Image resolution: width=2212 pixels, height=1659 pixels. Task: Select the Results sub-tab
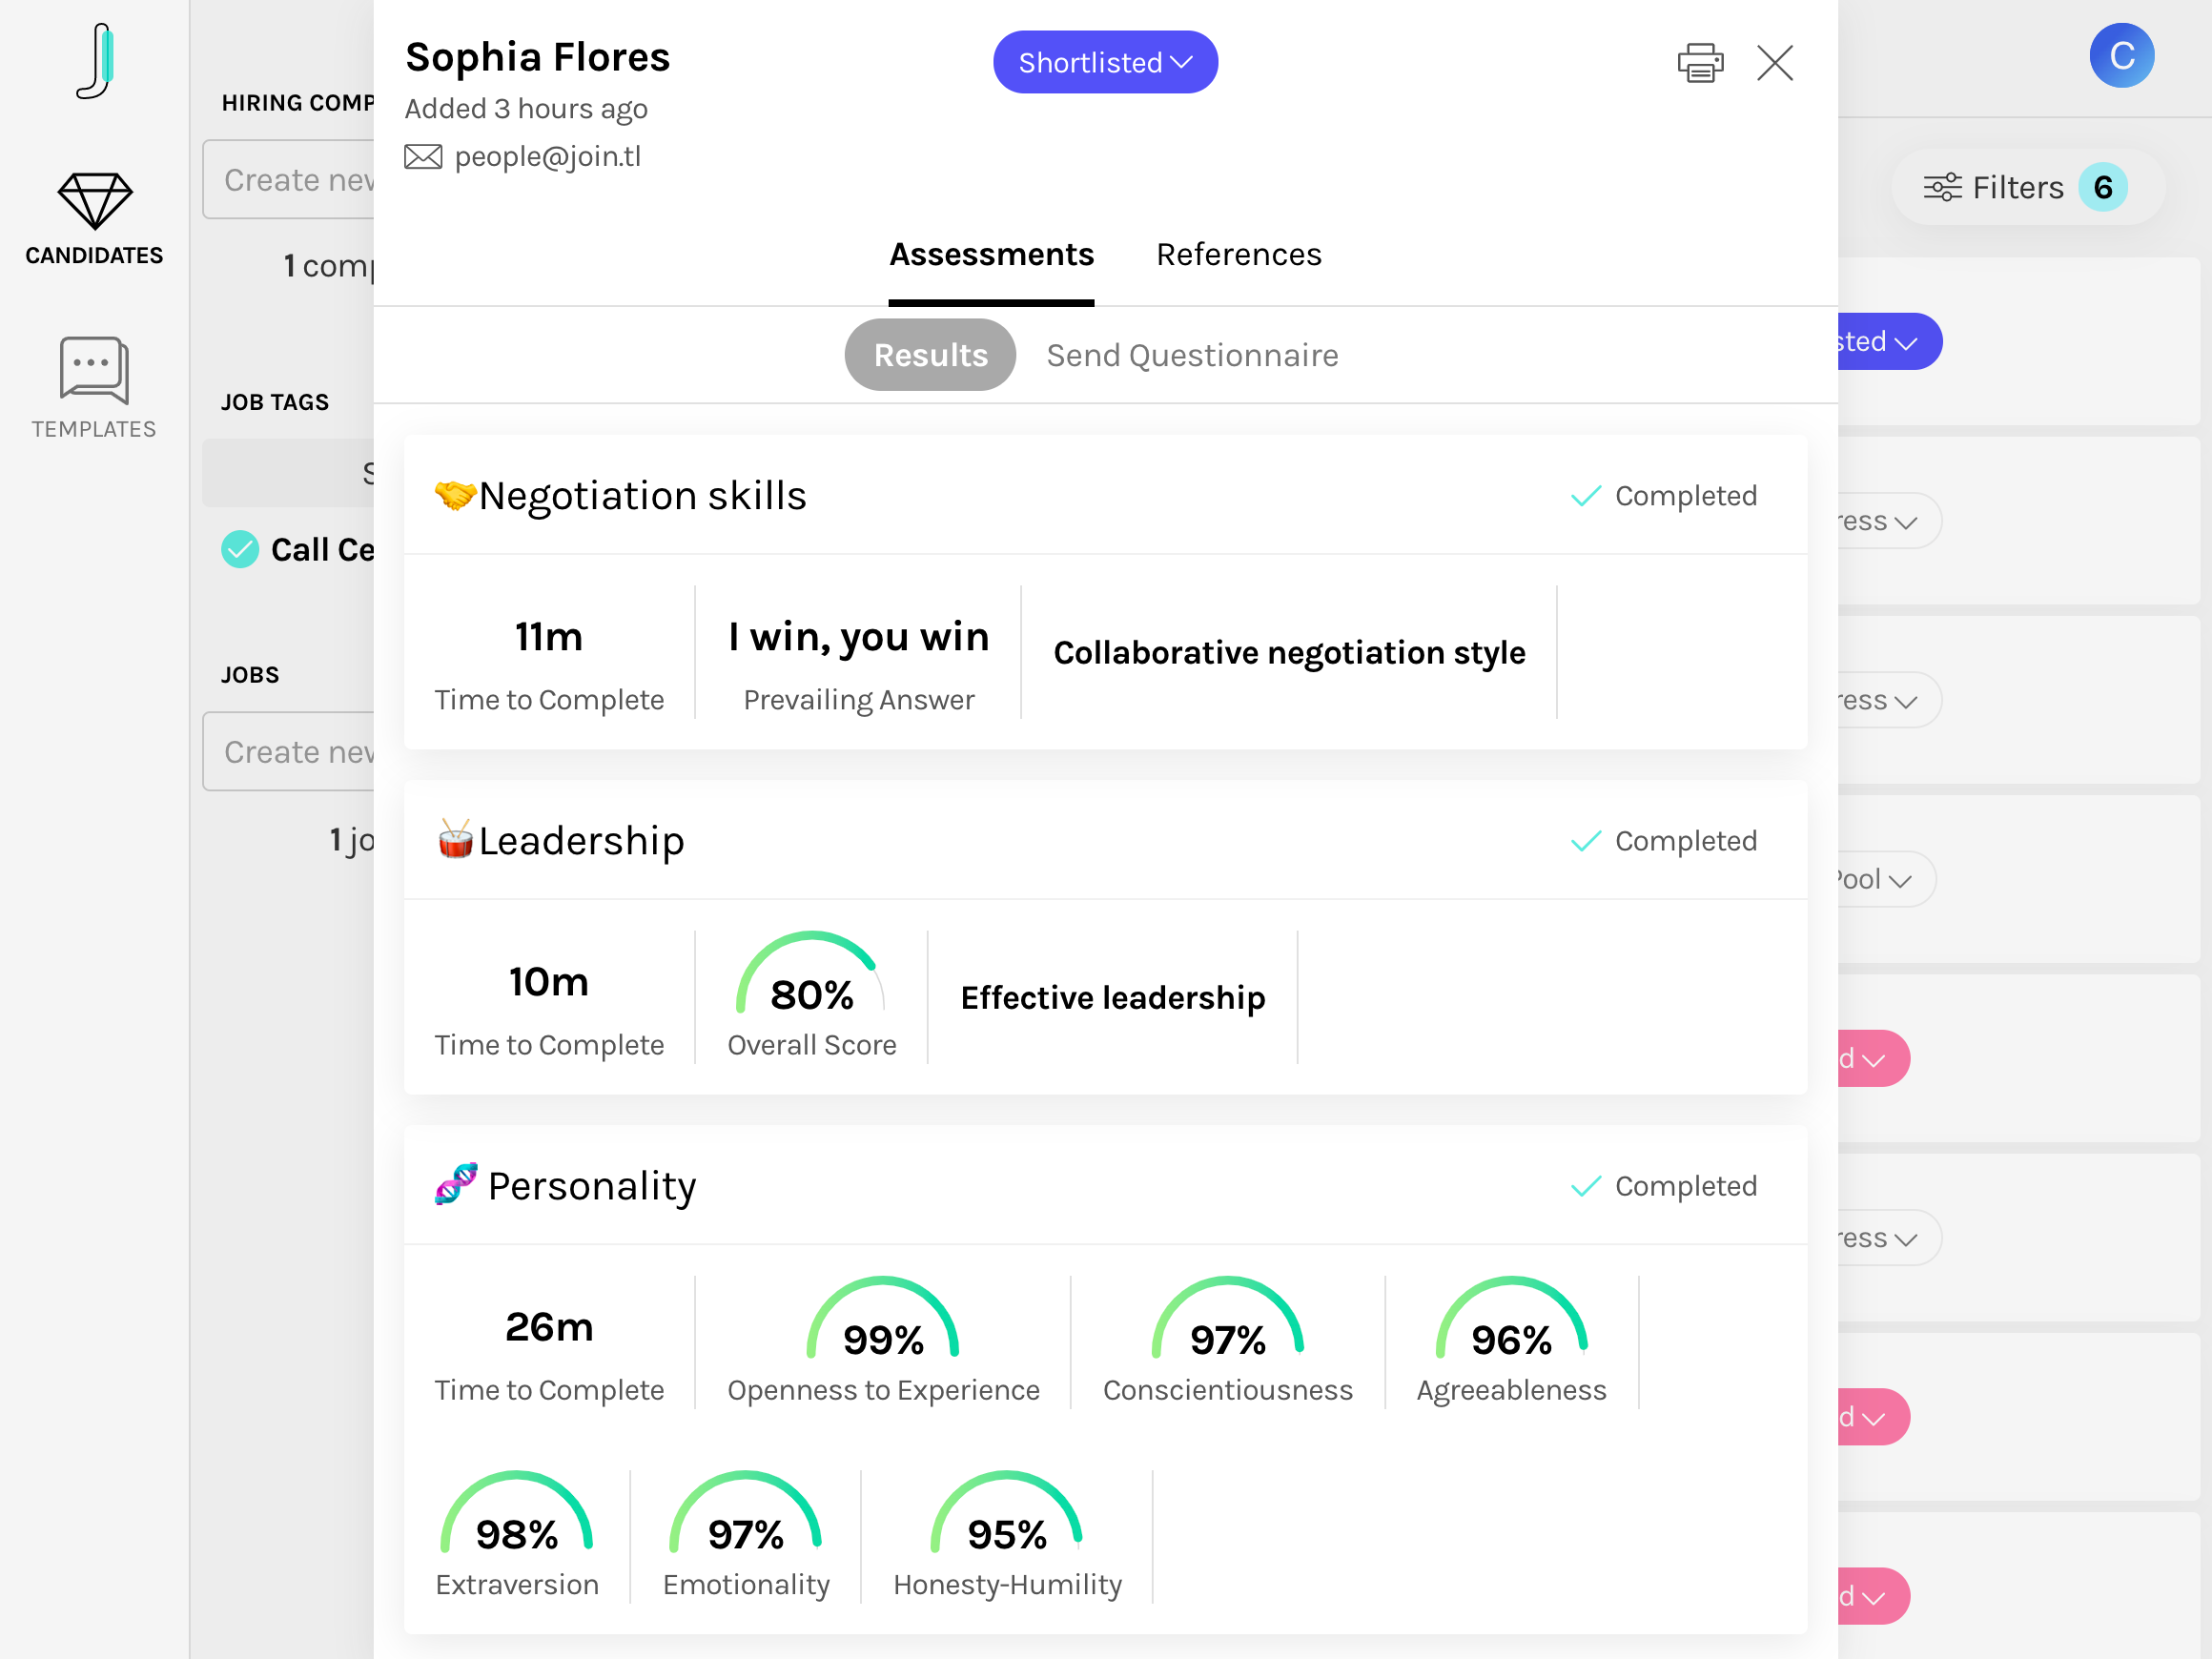[x=930, y=355]
